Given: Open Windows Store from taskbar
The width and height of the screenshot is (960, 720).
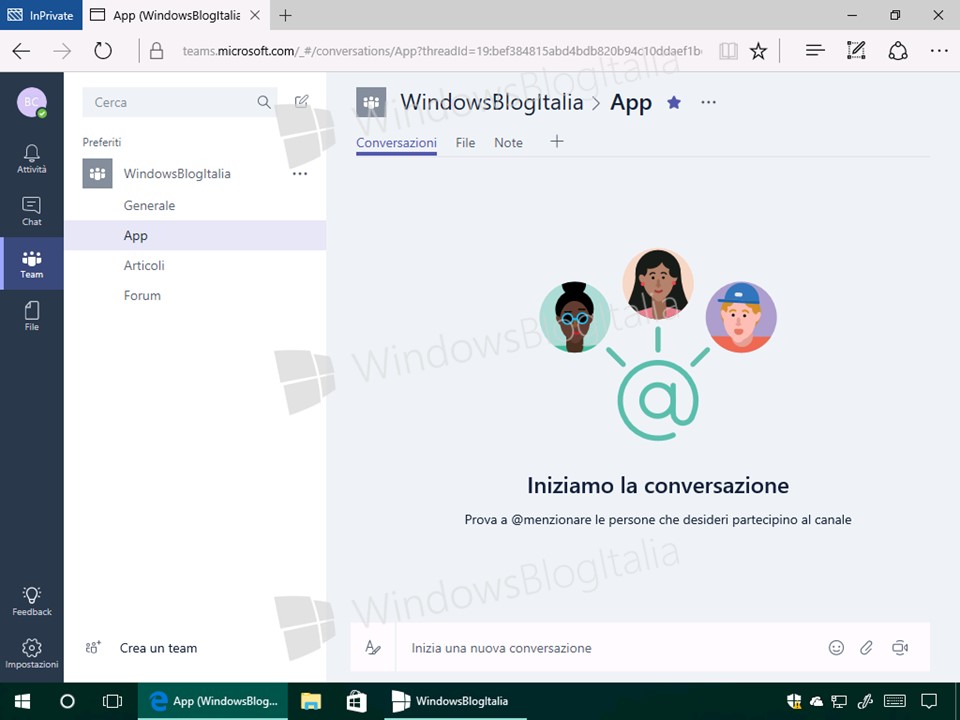Looking at the screenshot, I should click(356, 701).
